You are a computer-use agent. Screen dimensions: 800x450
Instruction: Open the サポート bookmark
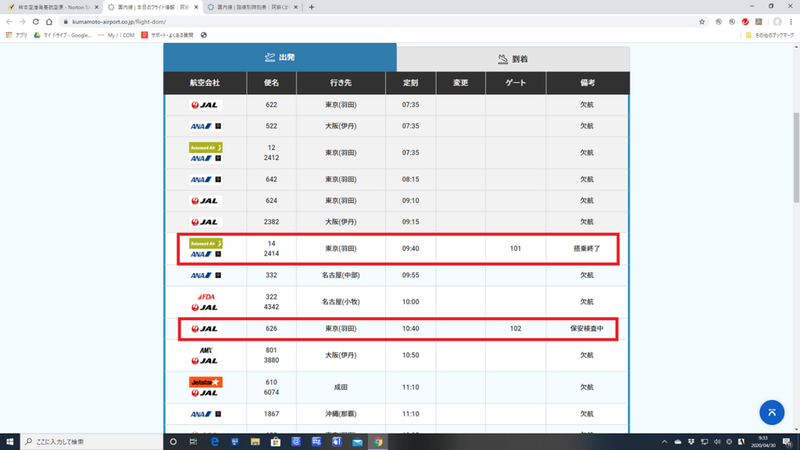click(167, 35)
